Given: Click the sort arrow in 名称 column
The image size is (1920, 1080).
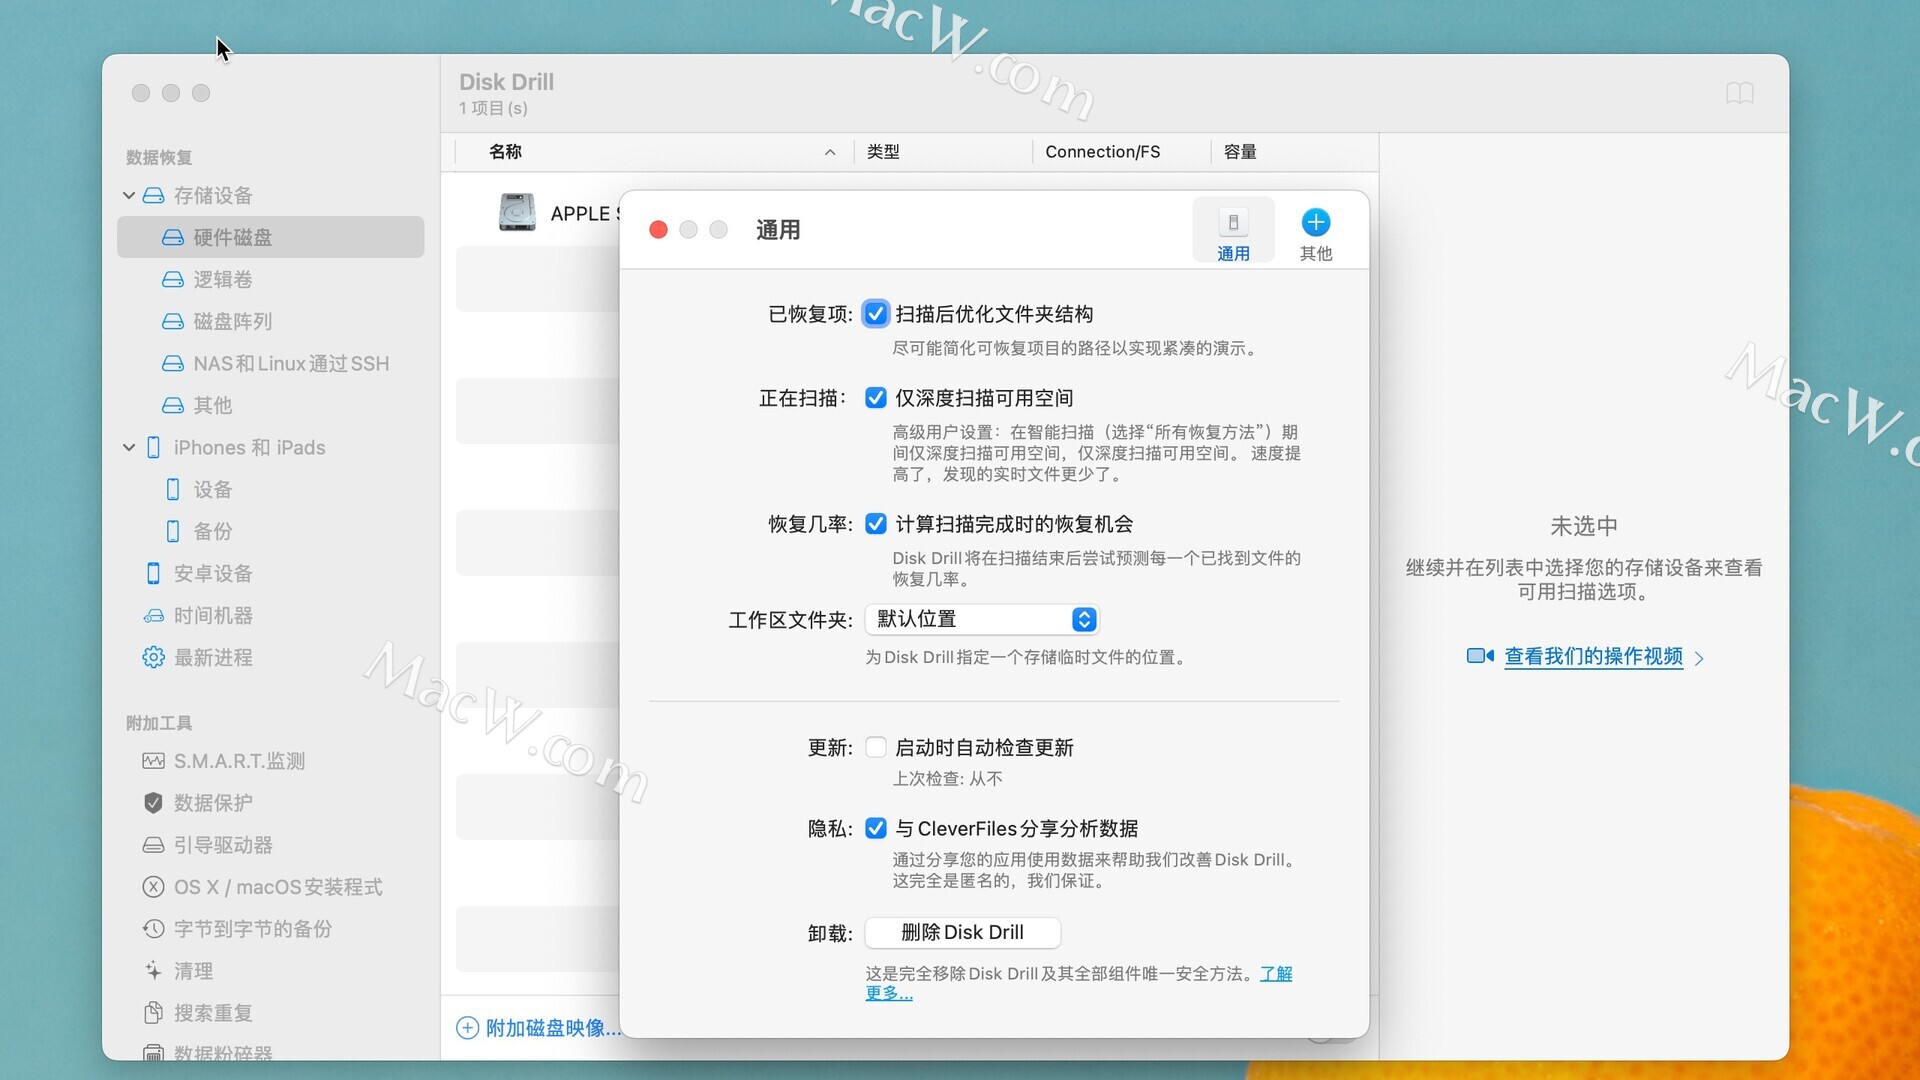Looking at the screenshot, I should tap(830, 152).
